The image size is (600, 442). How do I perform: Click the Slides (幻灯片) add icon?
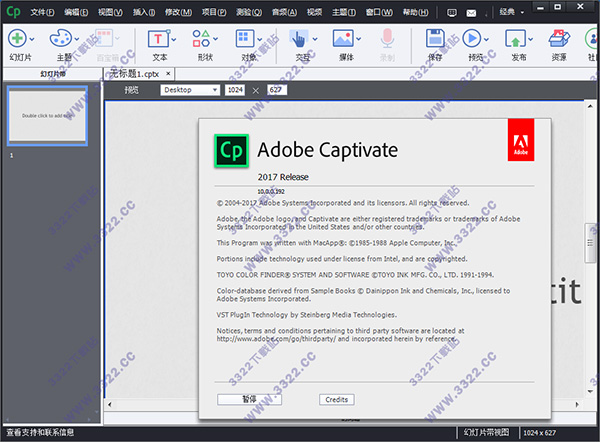pos(17,38)
